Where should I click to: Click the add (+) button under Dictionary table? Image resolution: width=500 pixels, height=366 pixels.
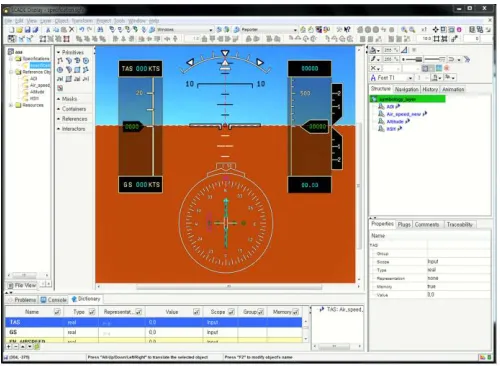tap(9, 347)
